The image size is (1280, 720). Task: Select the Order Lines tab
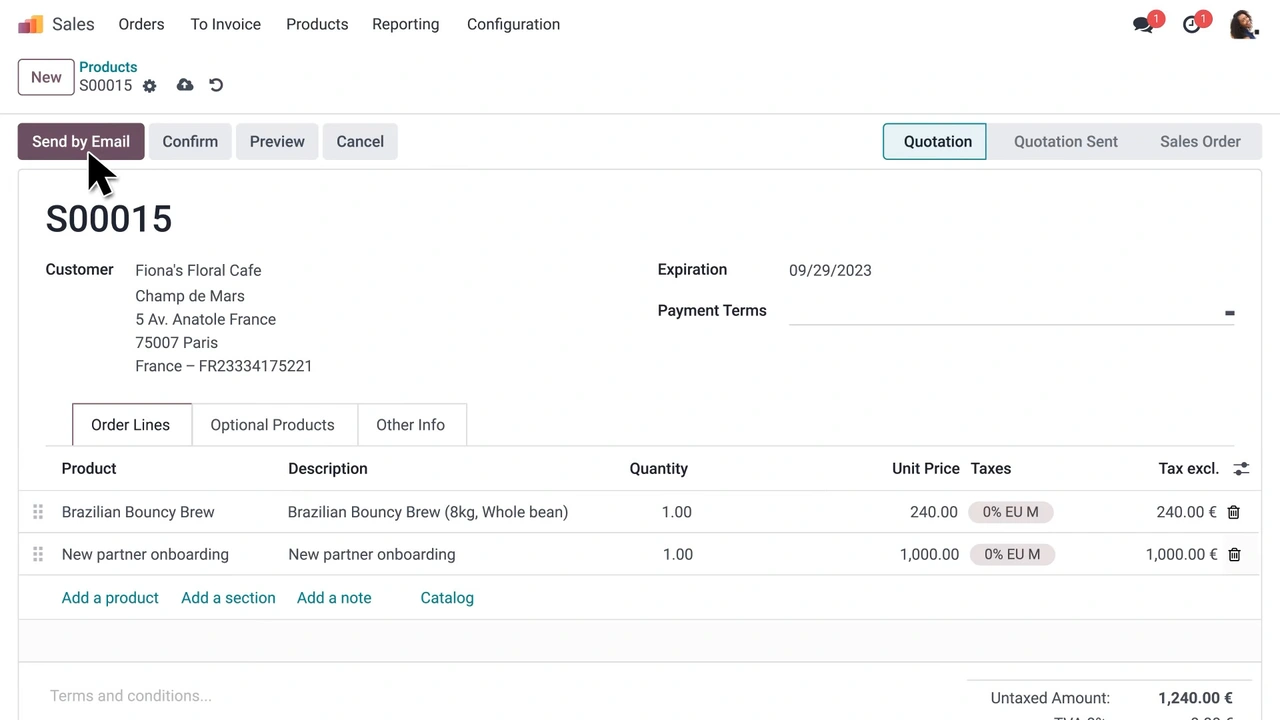pyautogui.click(x=131, y=425)
